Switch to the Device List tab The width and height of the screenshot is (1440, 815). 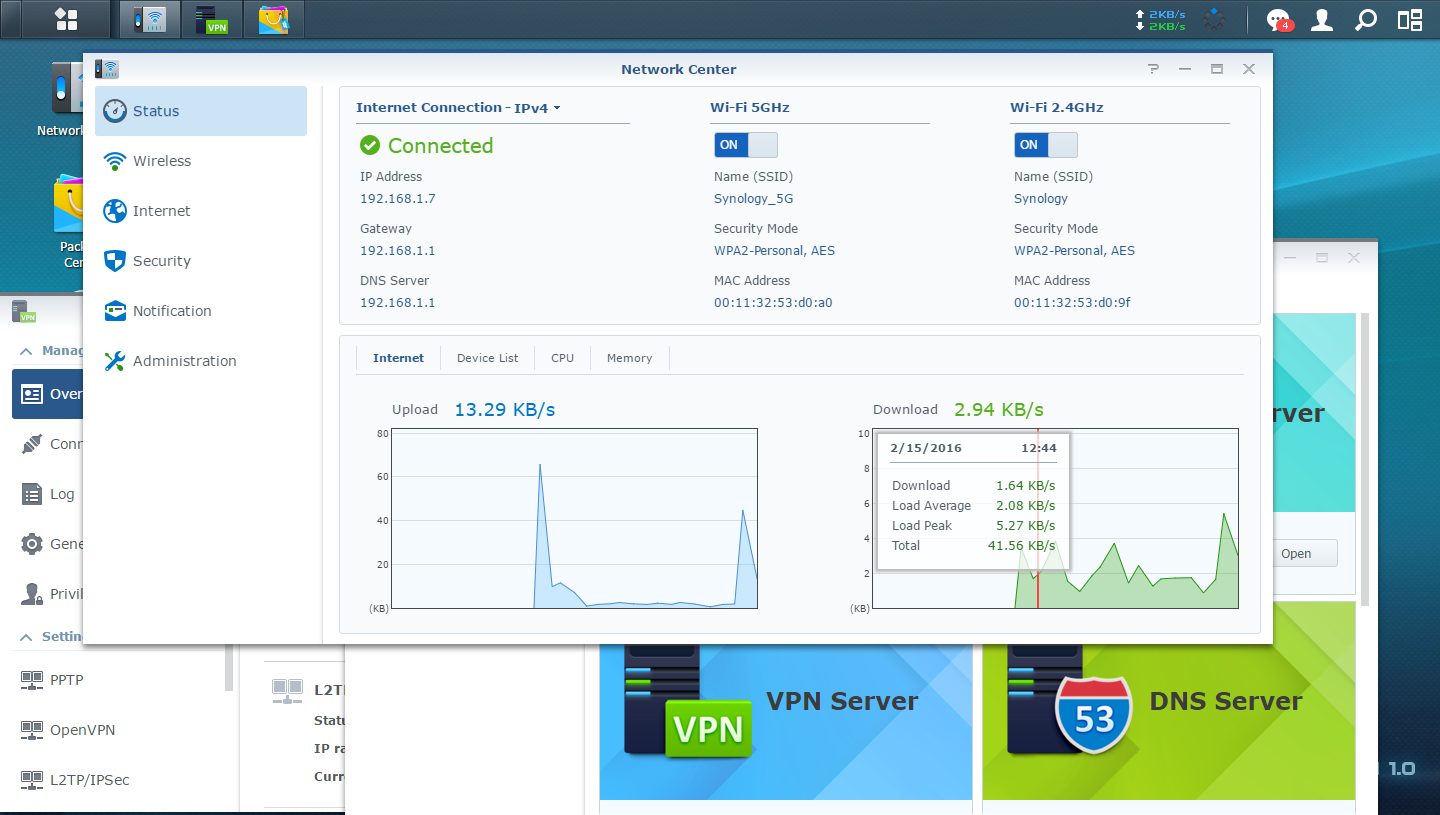487,358
